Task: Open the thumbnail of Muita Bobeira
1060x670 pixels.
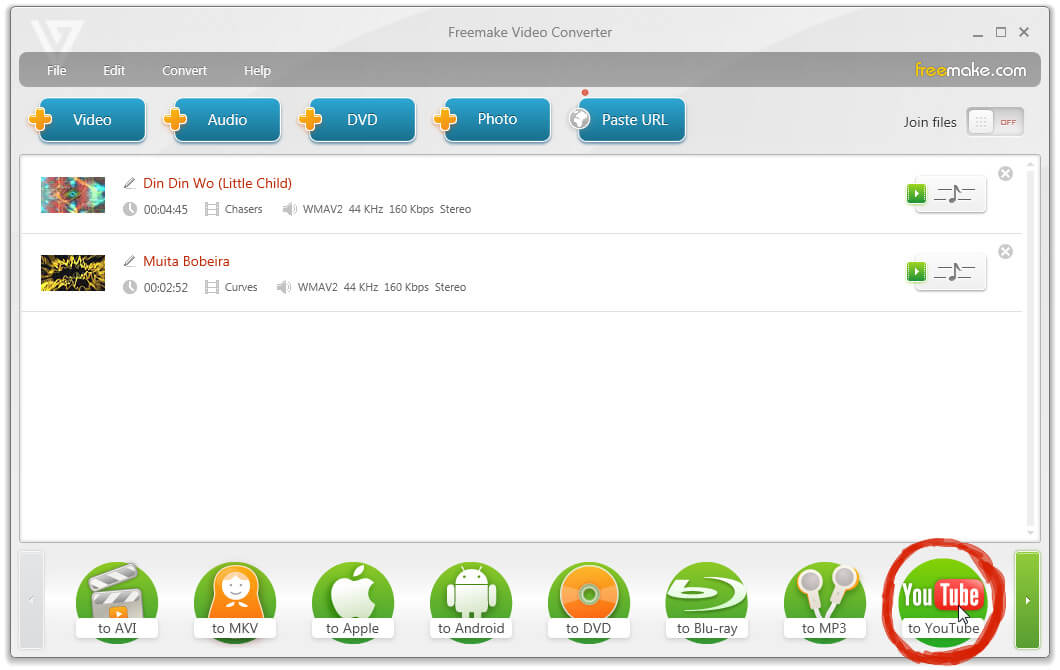Action: pyautogui.click(x=73, y=273)
